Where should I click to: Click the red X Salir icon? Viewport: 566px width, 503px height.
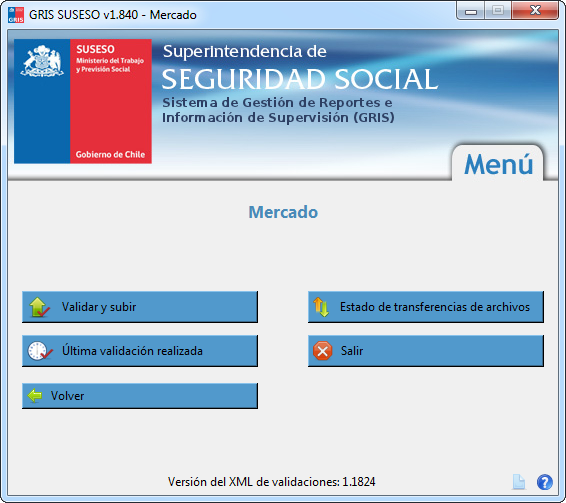point(323,351)
